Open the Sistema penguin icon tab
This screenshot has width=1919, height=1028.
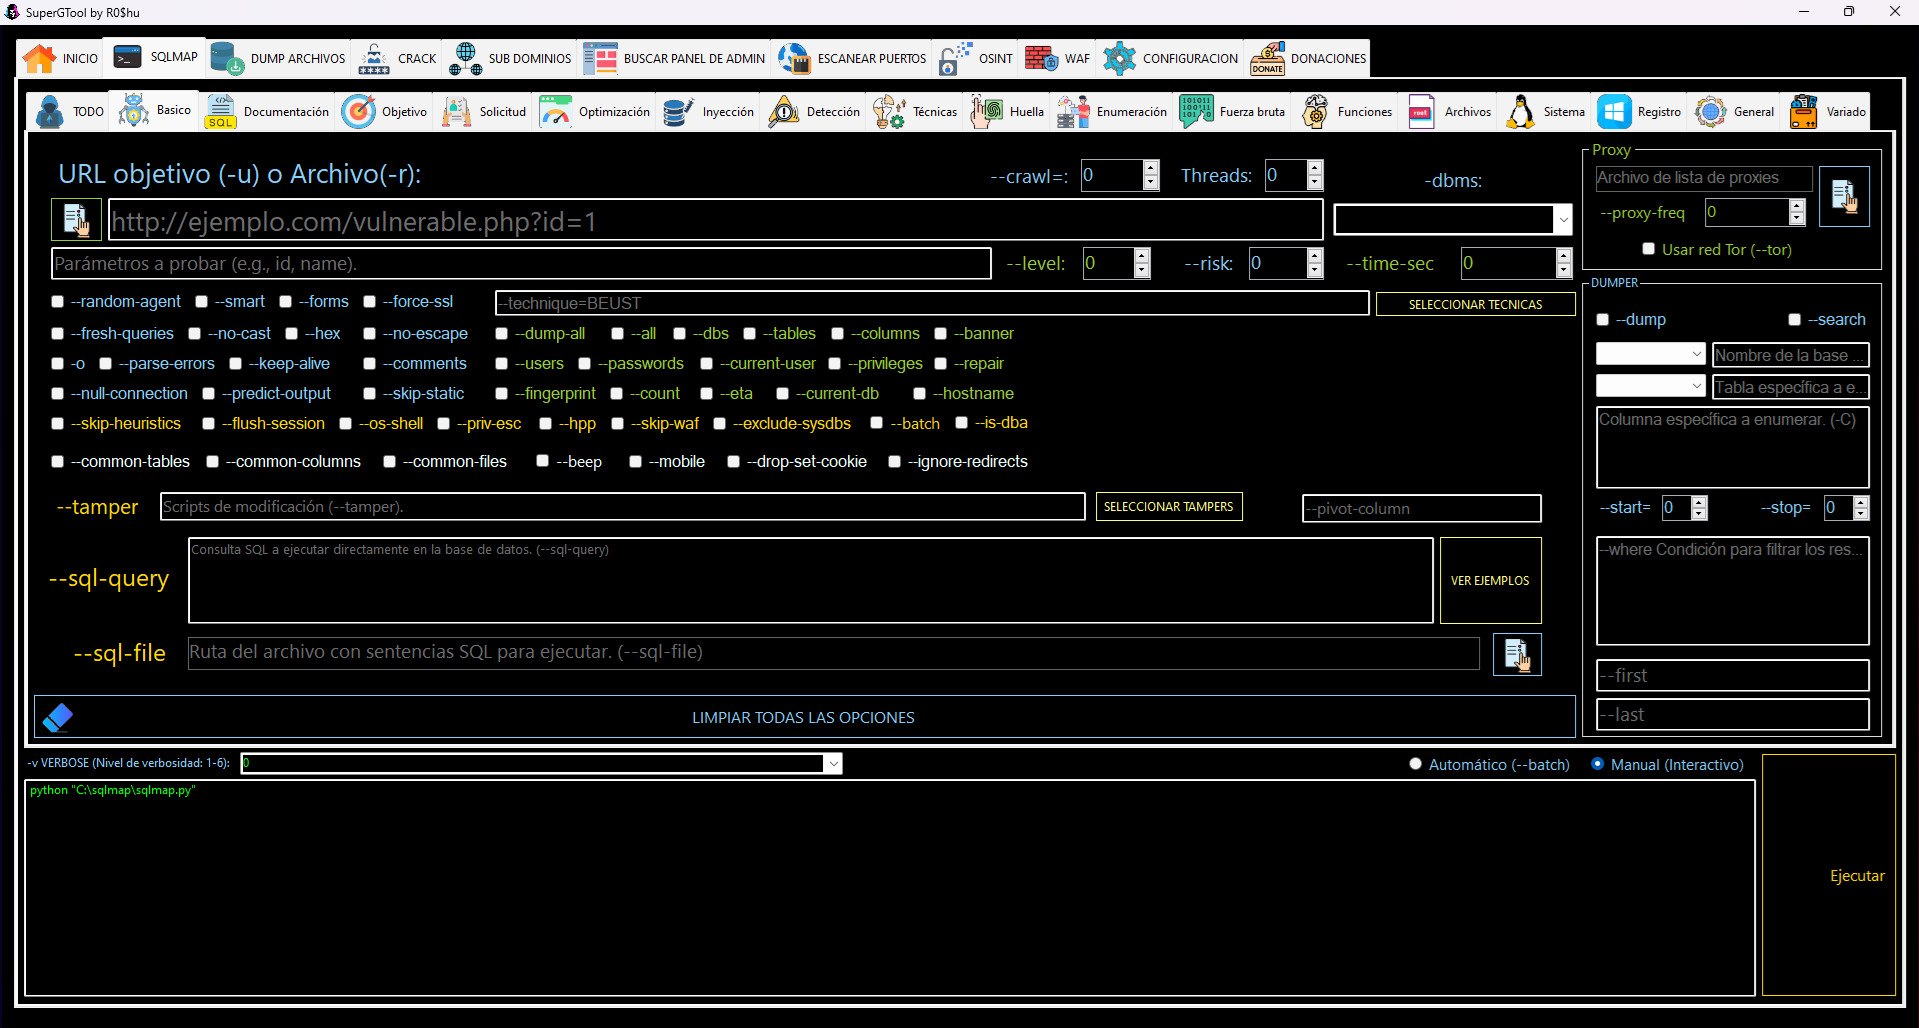tap(1520, 112)
